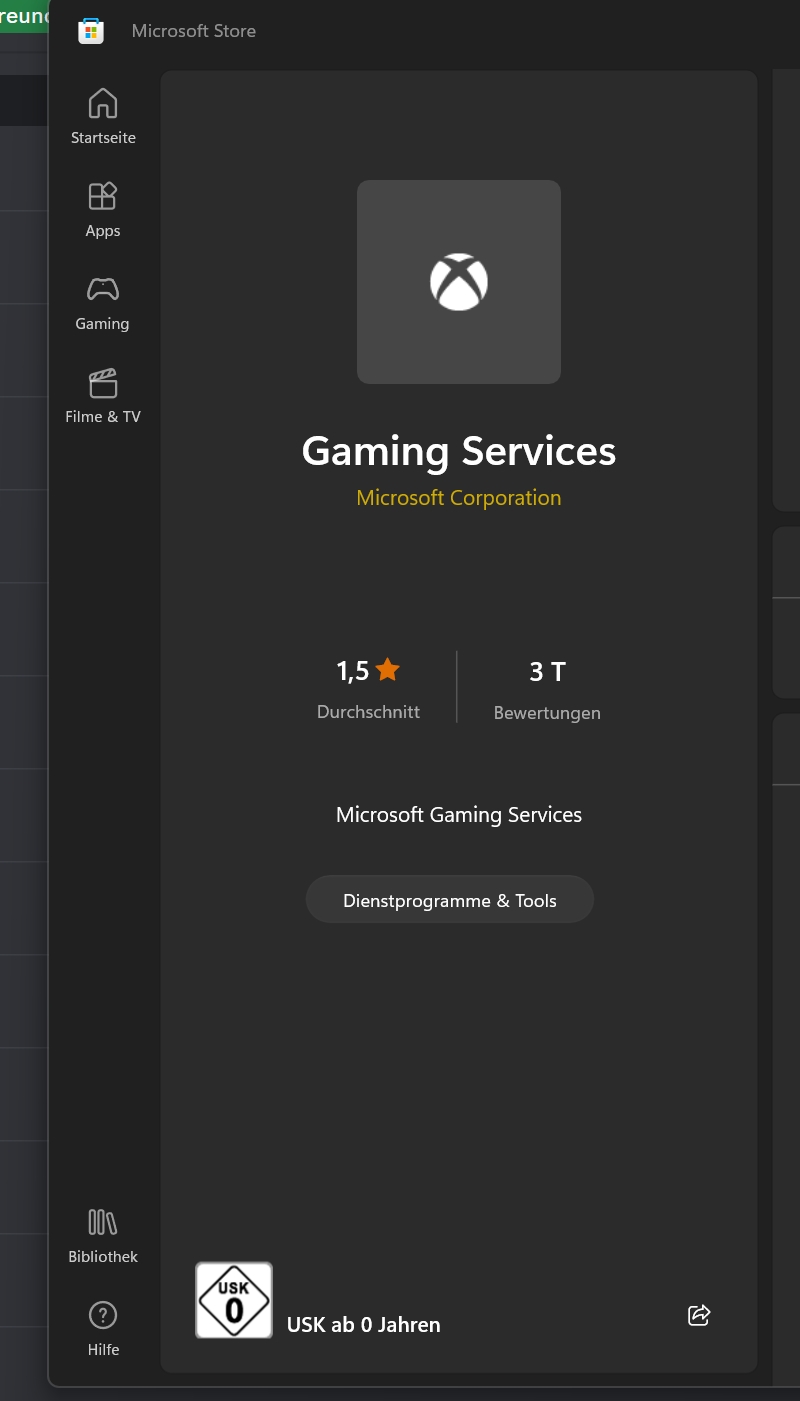800x1401 pixels.
Task: Open the Gaming section
Action: (x=103, y=303)
